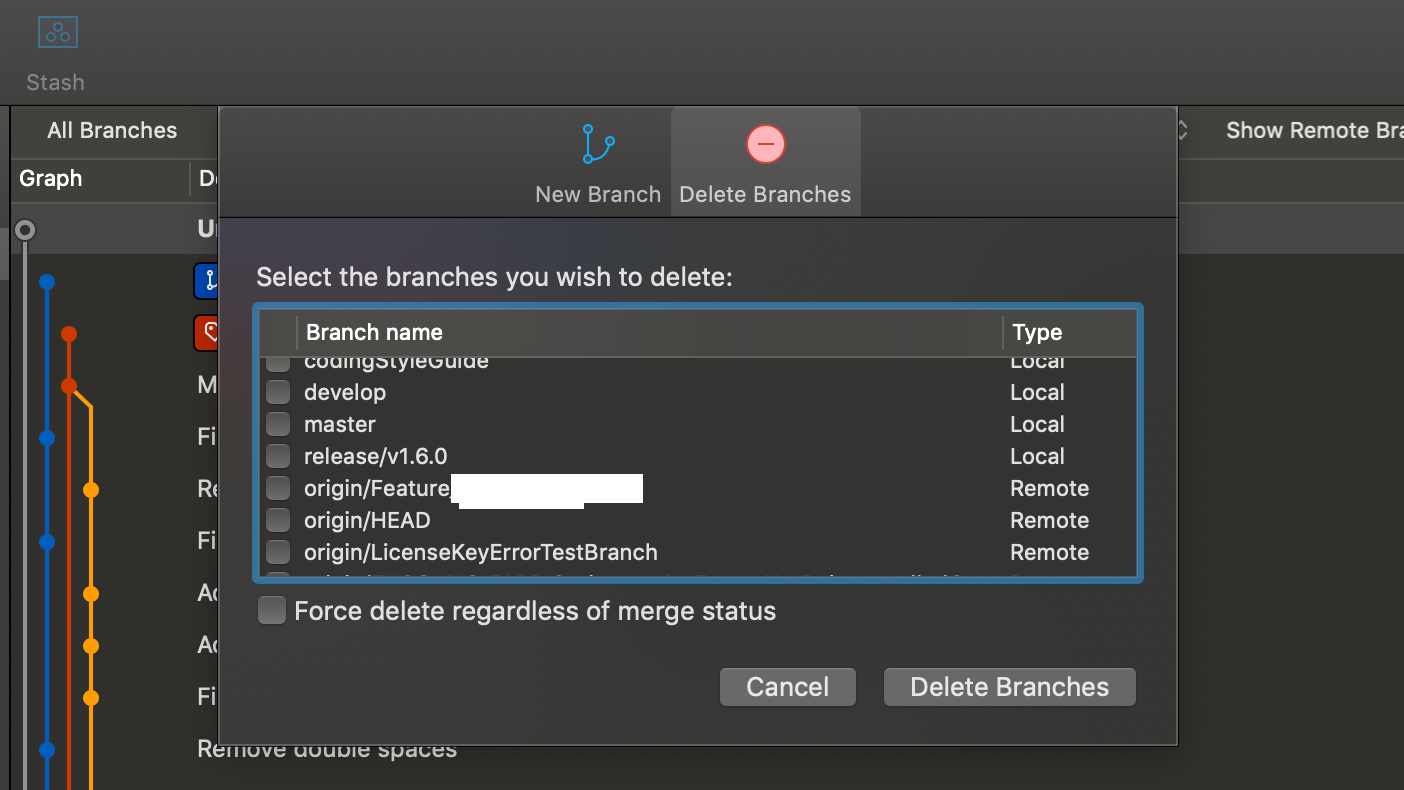Enable Force delete regardless of merge status
1404x790 pixels.
pos(271,609)
